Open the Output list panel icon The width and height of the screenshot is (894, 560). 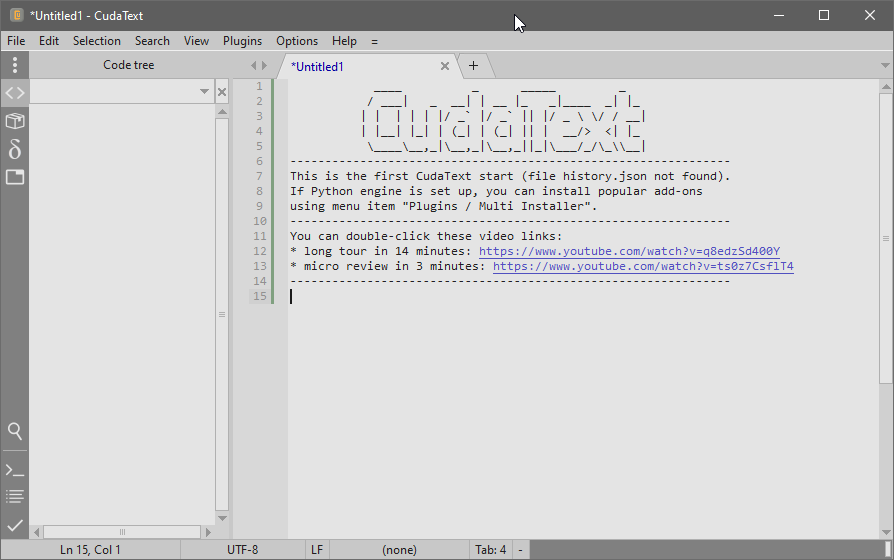pos(15,497)
